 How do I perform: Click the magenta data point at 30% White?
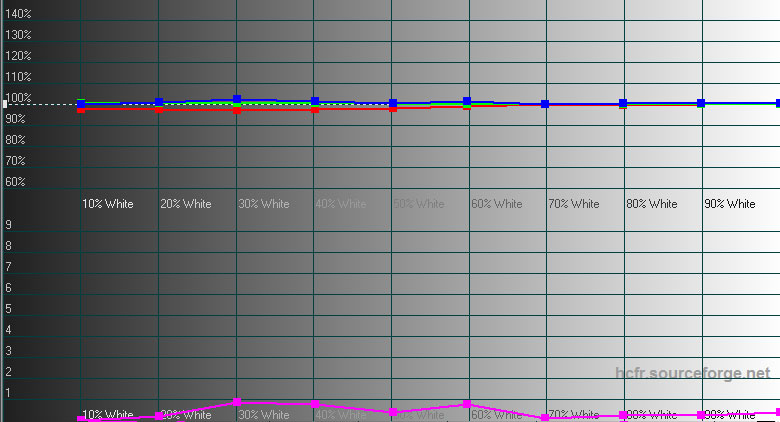237,402
